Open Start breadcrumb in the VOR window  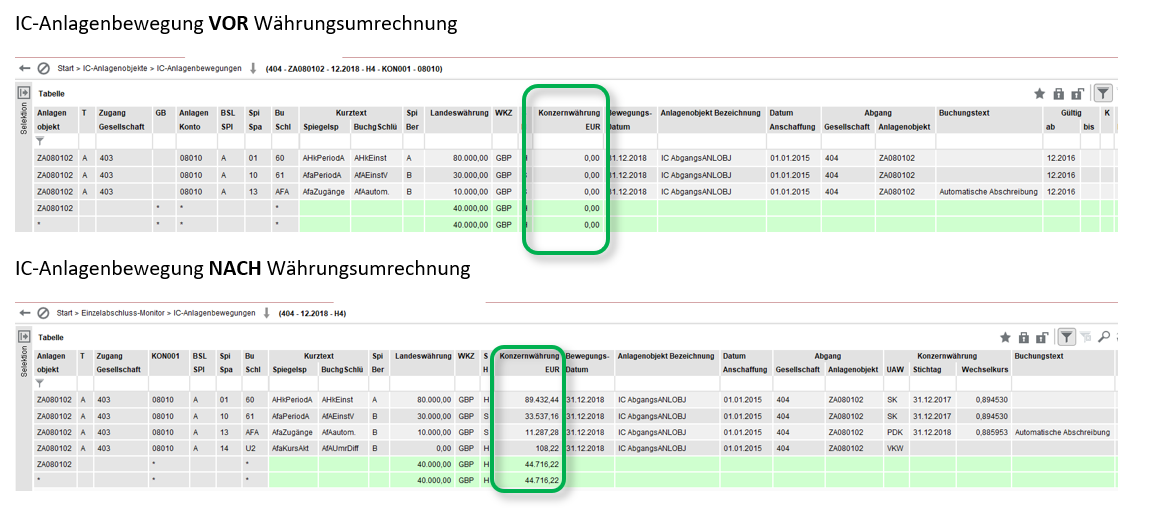click(66, 69)
